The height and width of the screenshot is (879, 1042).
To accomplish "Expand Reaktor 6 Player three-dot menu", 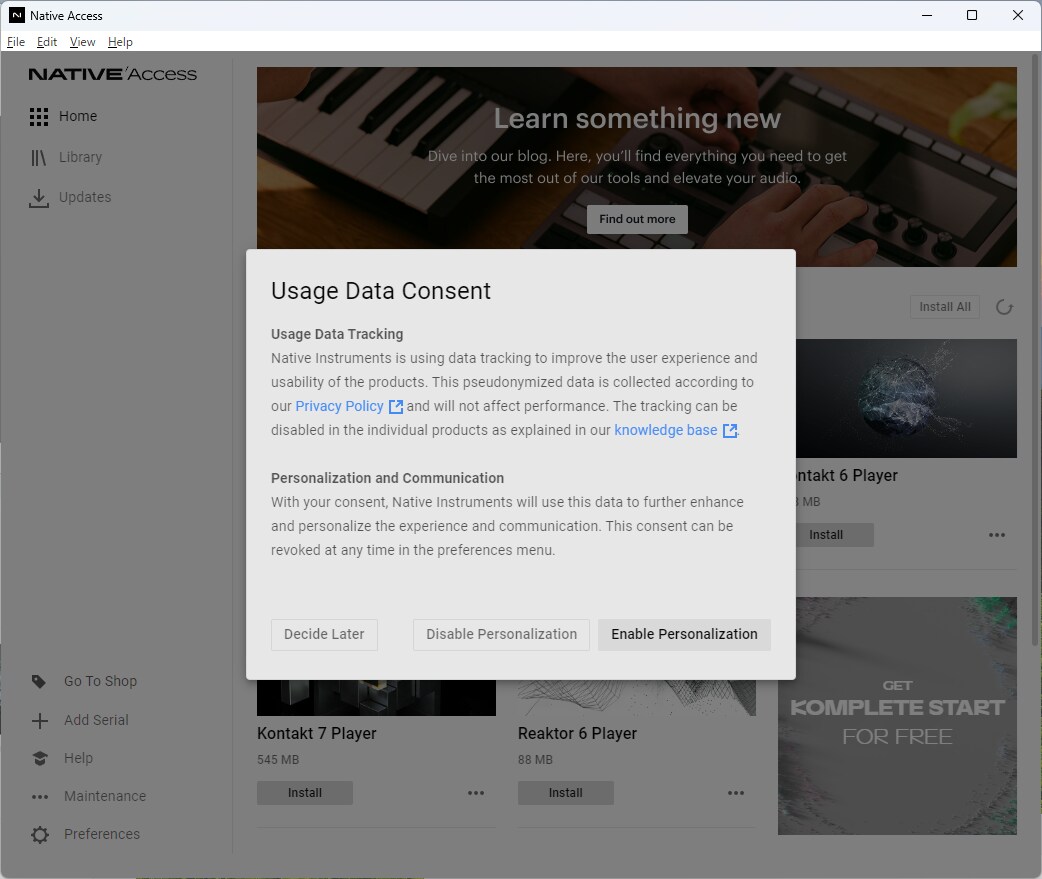I will 736,793.
